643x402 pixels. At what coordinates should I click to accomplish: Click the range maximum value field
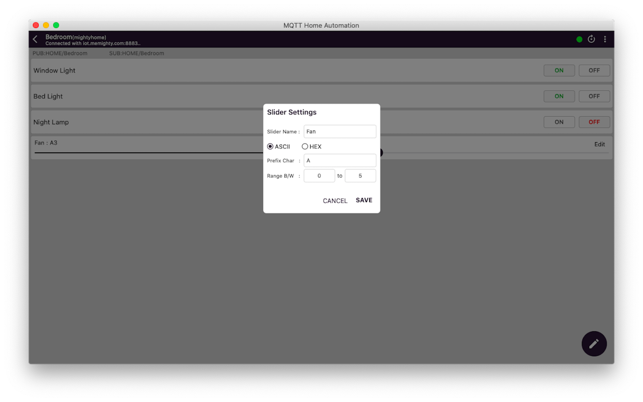[x=360, y=176]
